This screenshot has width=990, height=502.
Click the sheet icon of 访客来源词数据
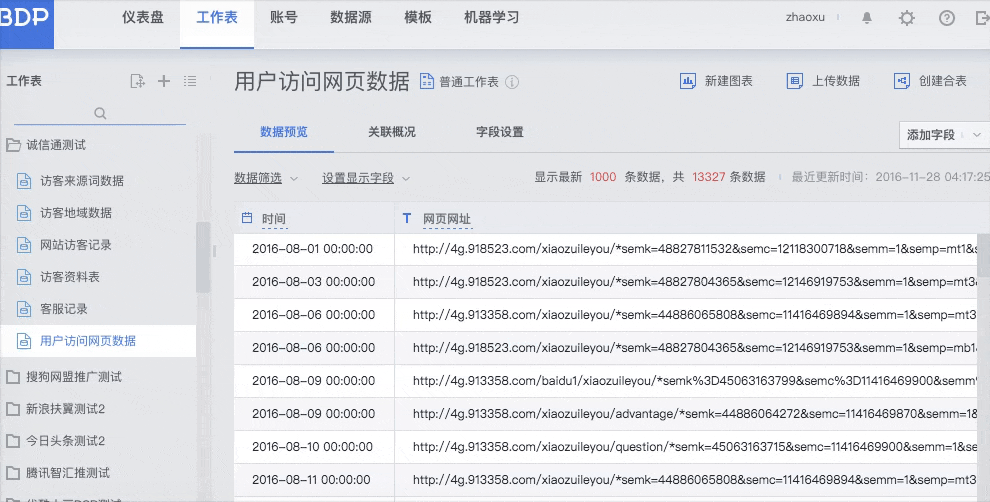[x=24, y=181]
